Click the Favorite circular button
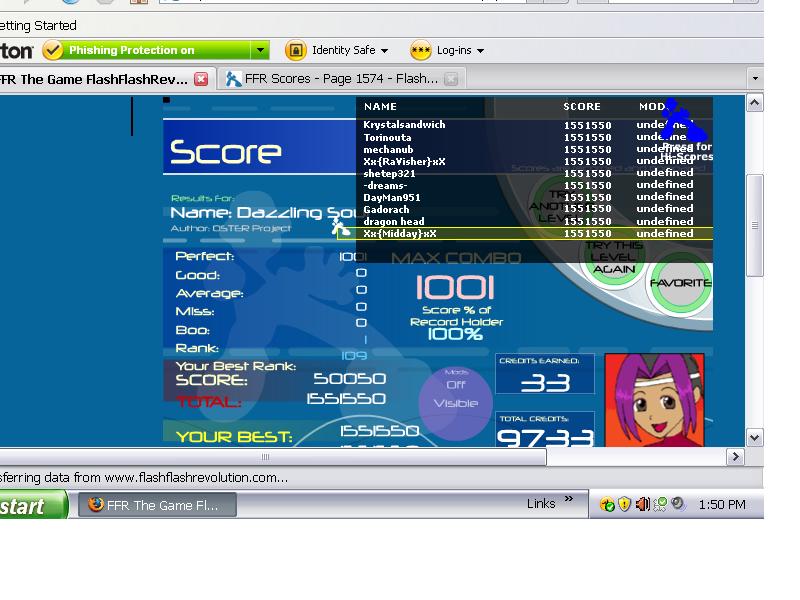 pyautogui.click(x=681, y=283)
